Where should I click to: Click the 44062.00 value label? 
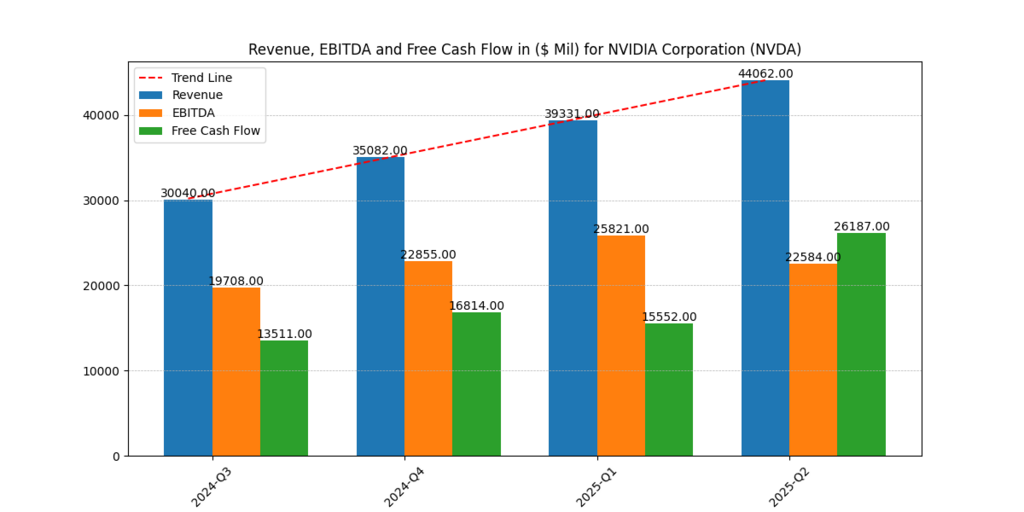click(x=765, y=74)
